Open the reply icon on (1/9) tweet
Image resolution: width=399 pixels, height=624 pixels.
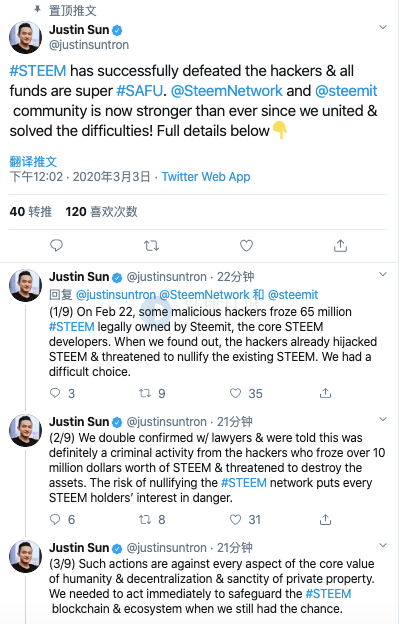[x=55, y=393]
